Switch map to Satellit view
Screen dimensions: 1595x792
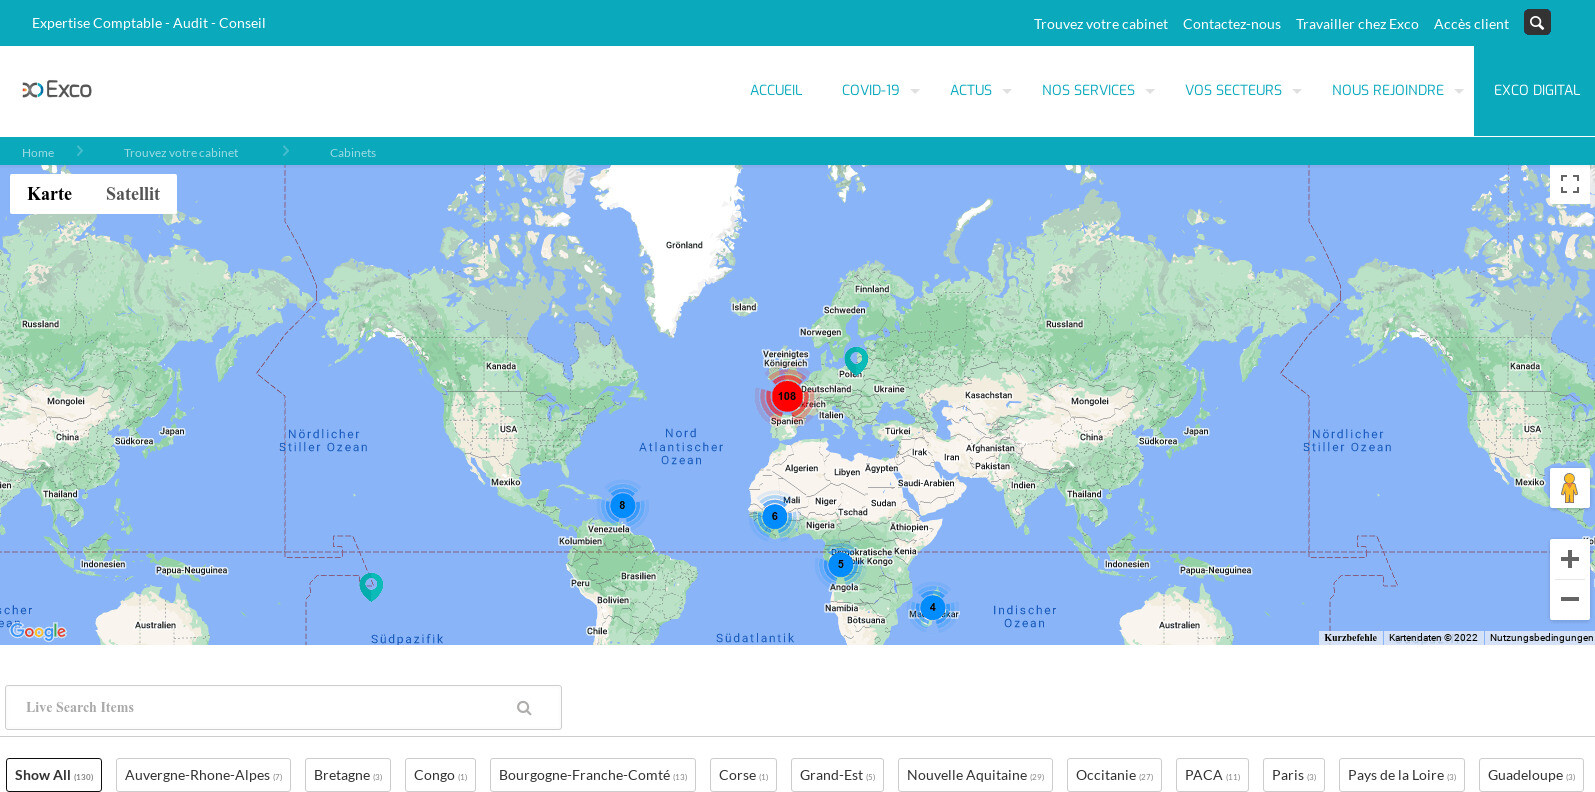point(133,194)
